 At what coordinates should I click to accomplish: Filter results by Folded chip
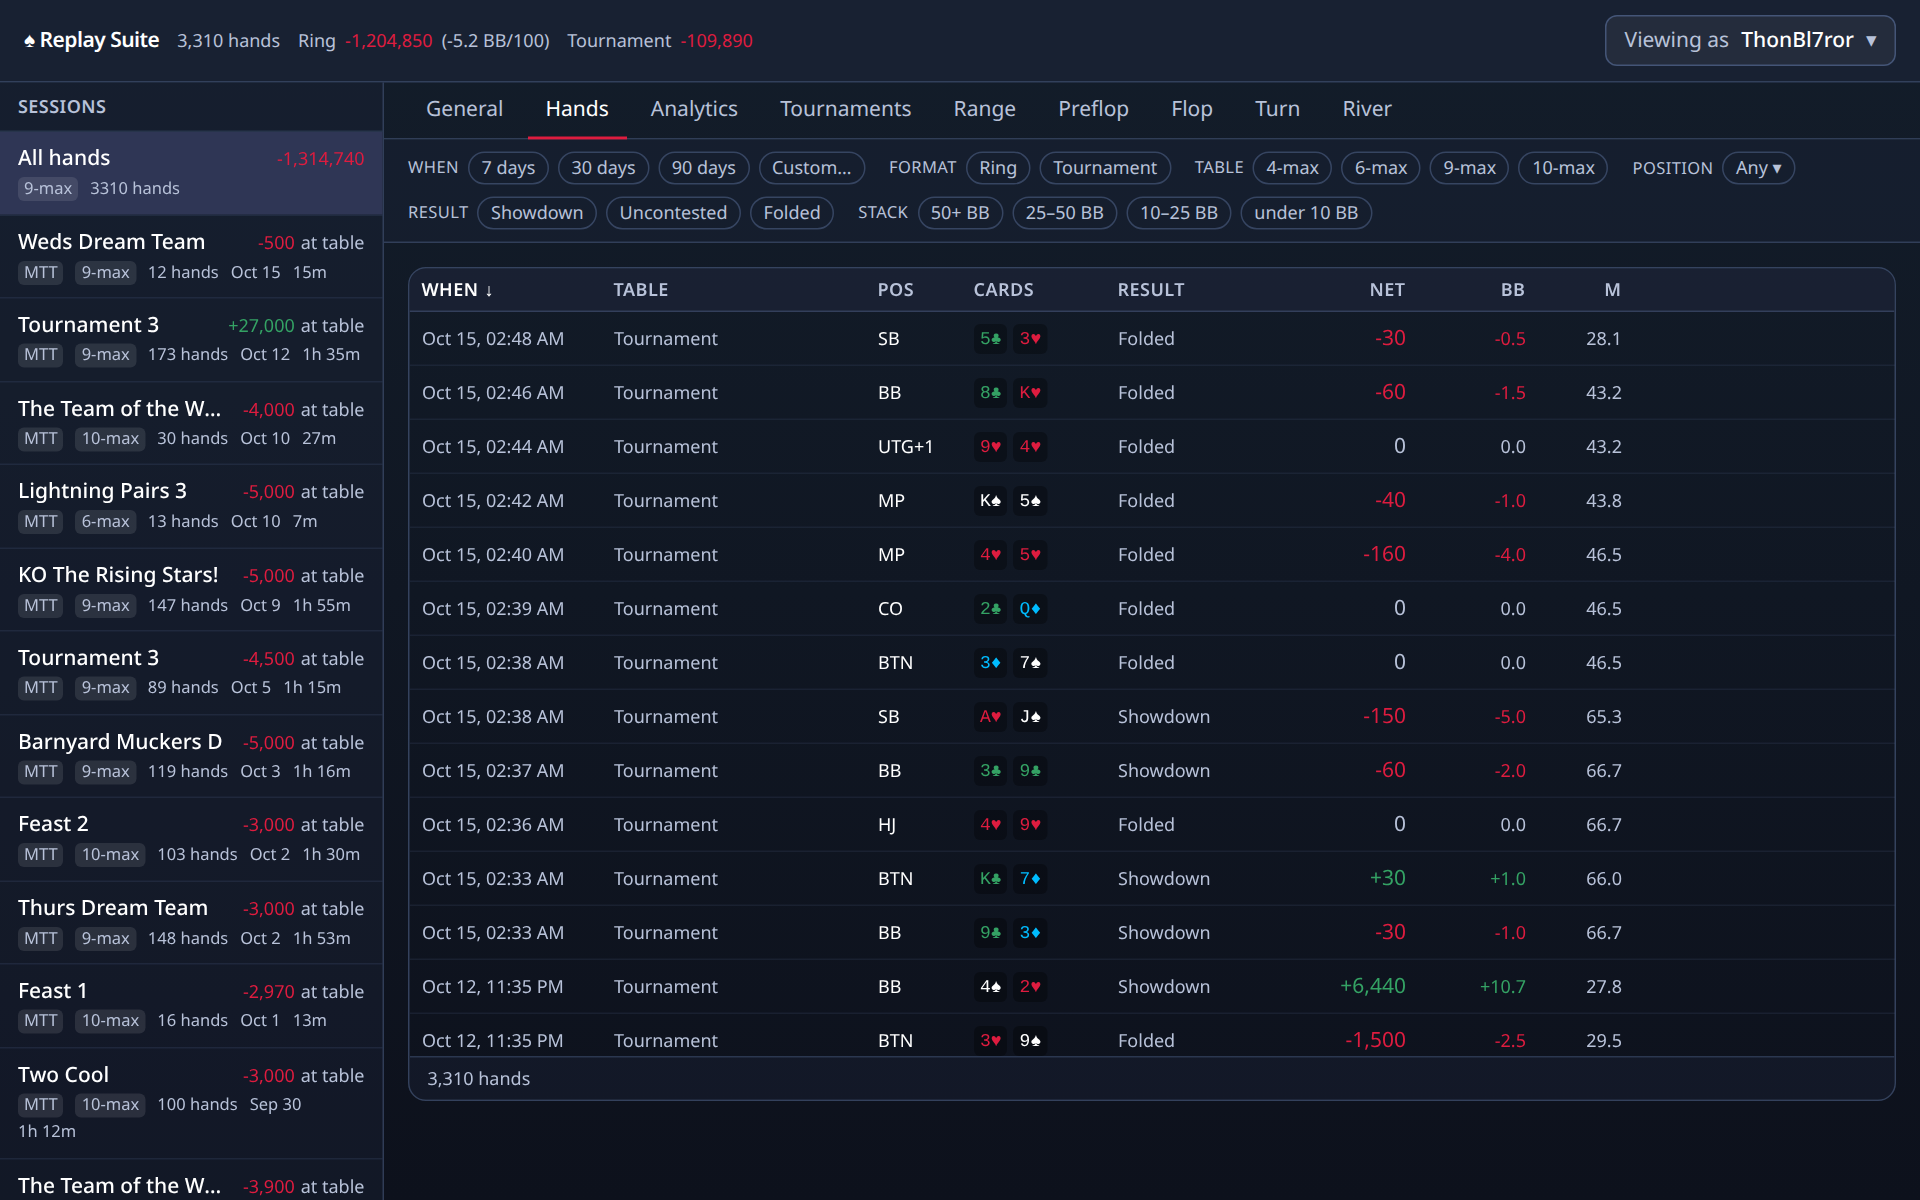pyautogui.click(x=791, y=213)
